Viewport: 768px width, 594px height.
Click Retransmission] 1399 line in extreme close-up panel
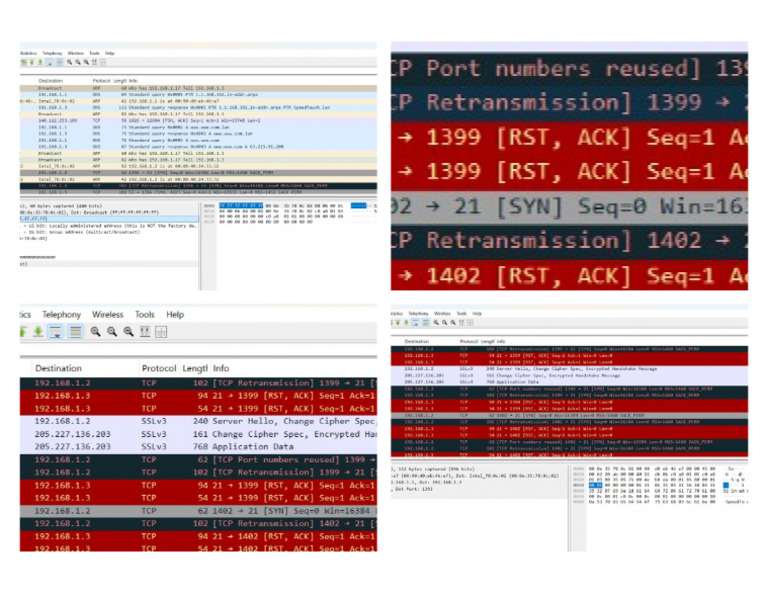pyautogui.click(x=569, y=103)
